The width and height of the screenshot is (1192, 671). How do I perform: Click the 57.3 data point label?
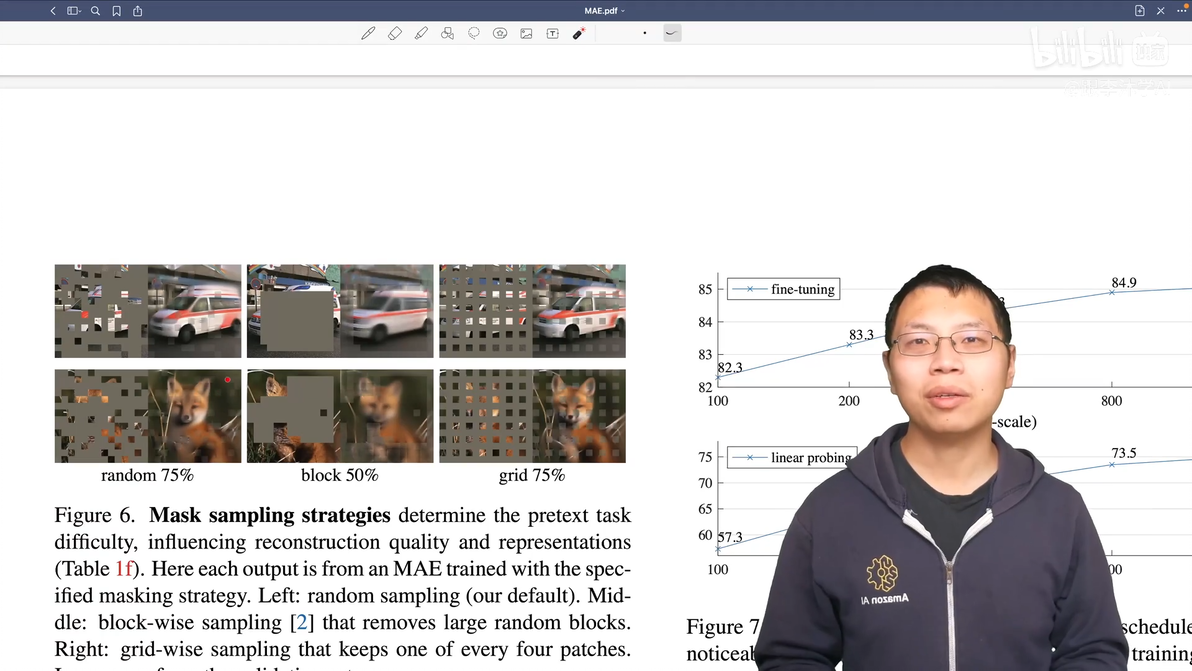point(730,537)
